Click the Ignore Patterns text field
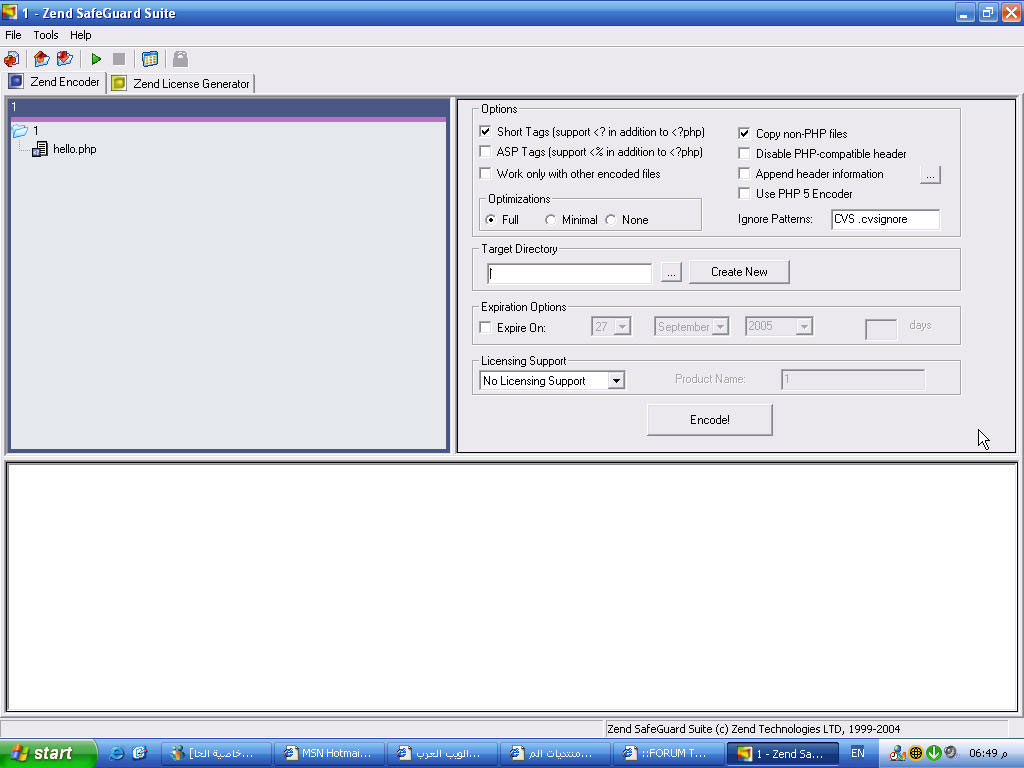 tap(885, 219)
